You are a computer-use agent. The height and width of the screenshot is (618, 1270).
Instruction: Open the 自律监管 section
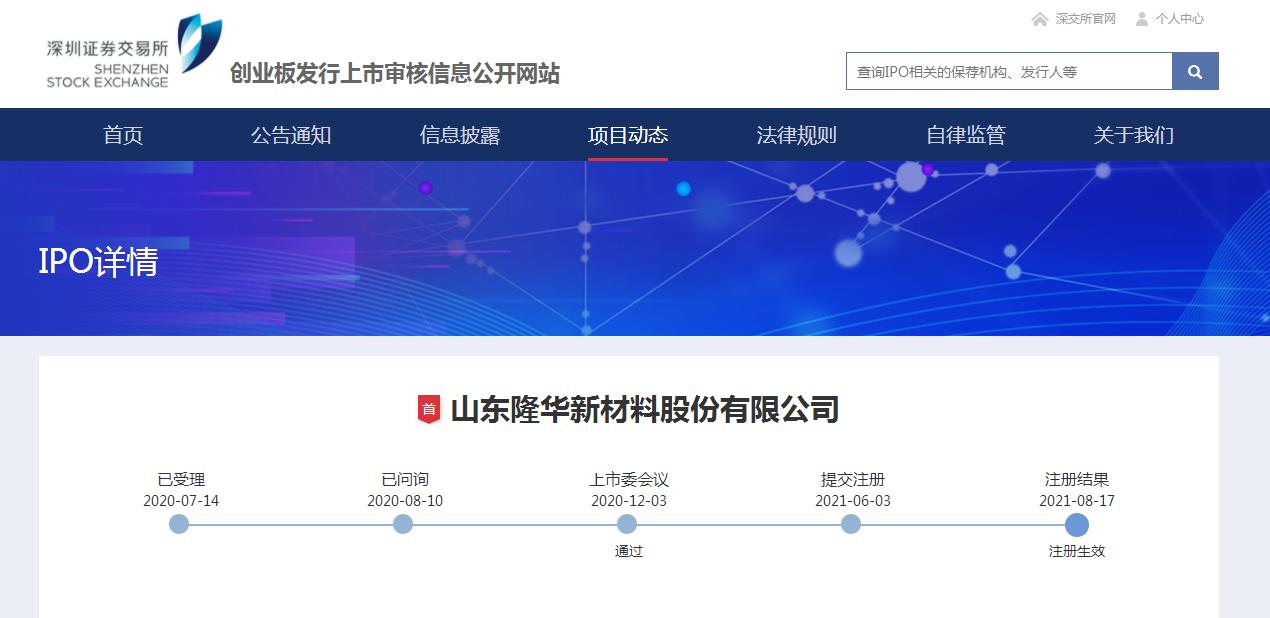[966, 135]
